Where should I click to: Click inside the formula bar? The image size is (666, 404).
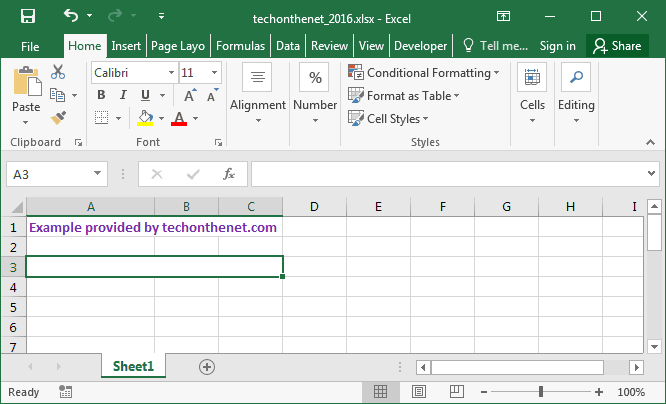coord(448,174)
